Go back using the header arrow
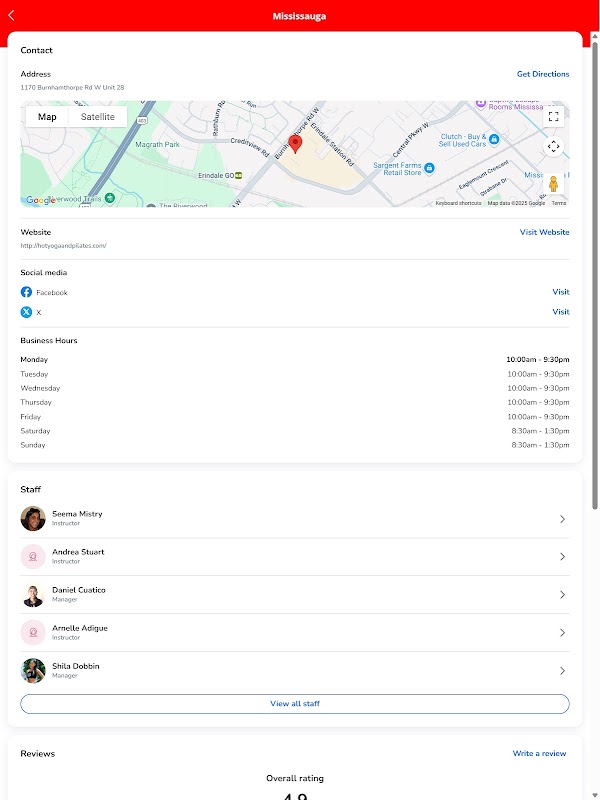This screenshot has height=800, width=600. pyautogui.click(x=11, y=15)
